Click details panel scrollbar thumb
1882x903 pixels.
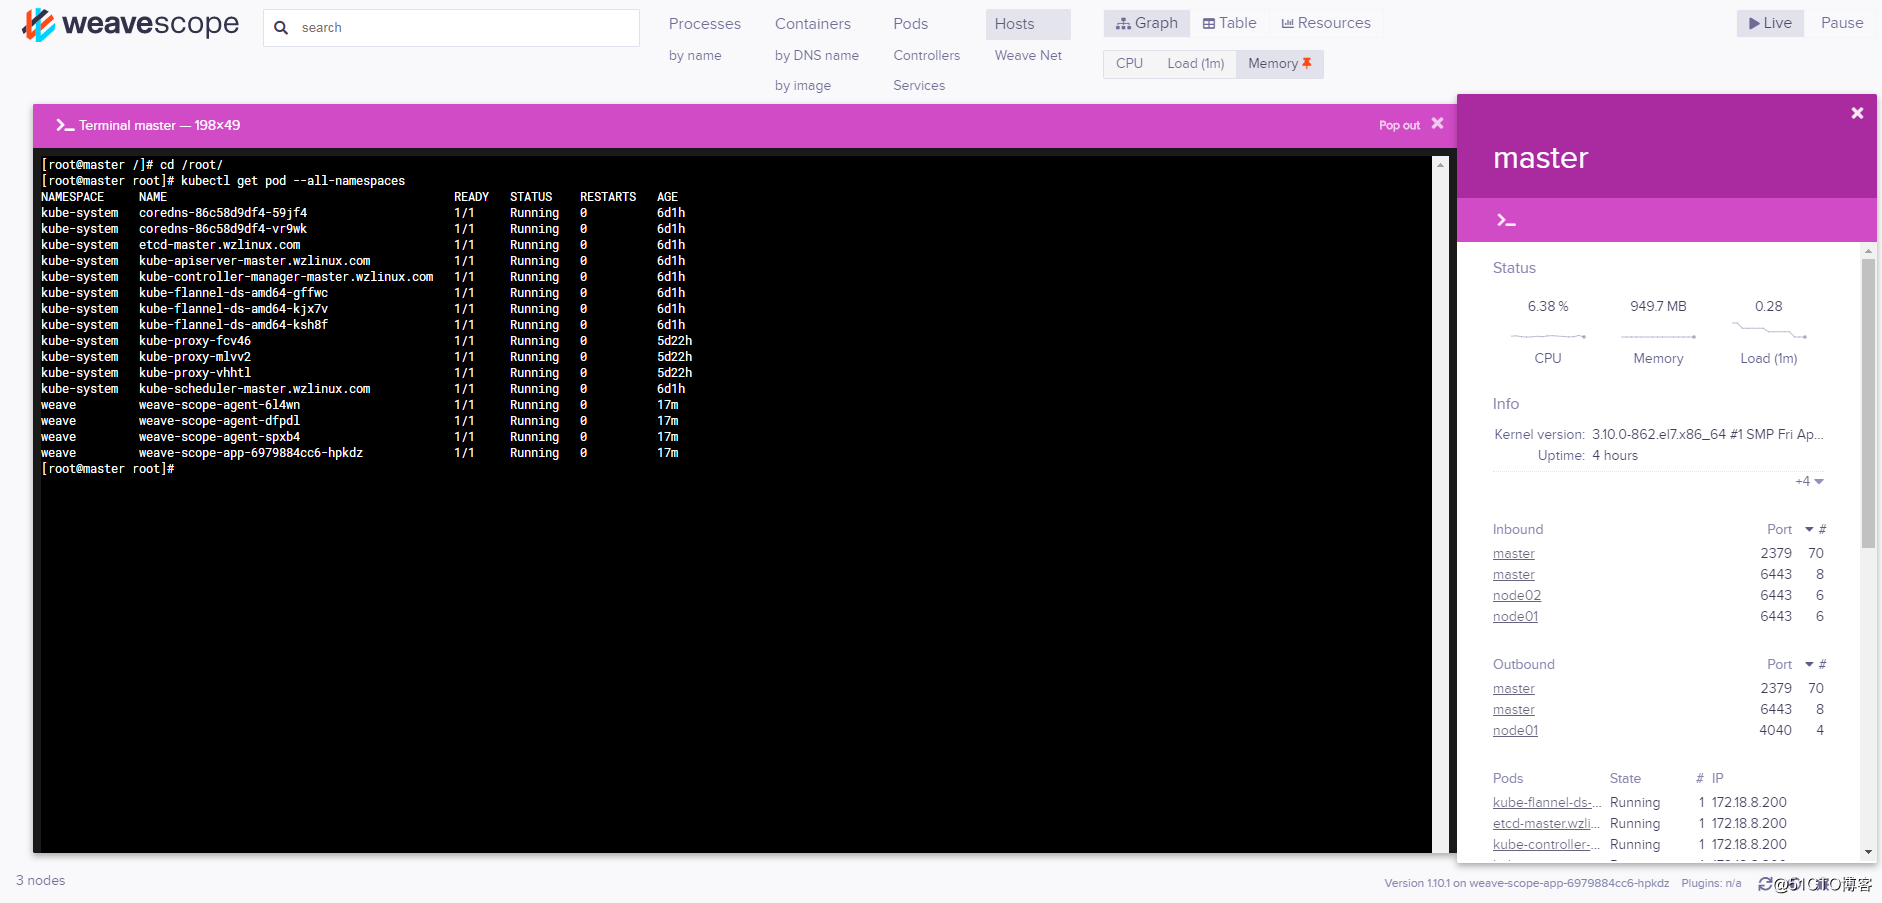1868,403
